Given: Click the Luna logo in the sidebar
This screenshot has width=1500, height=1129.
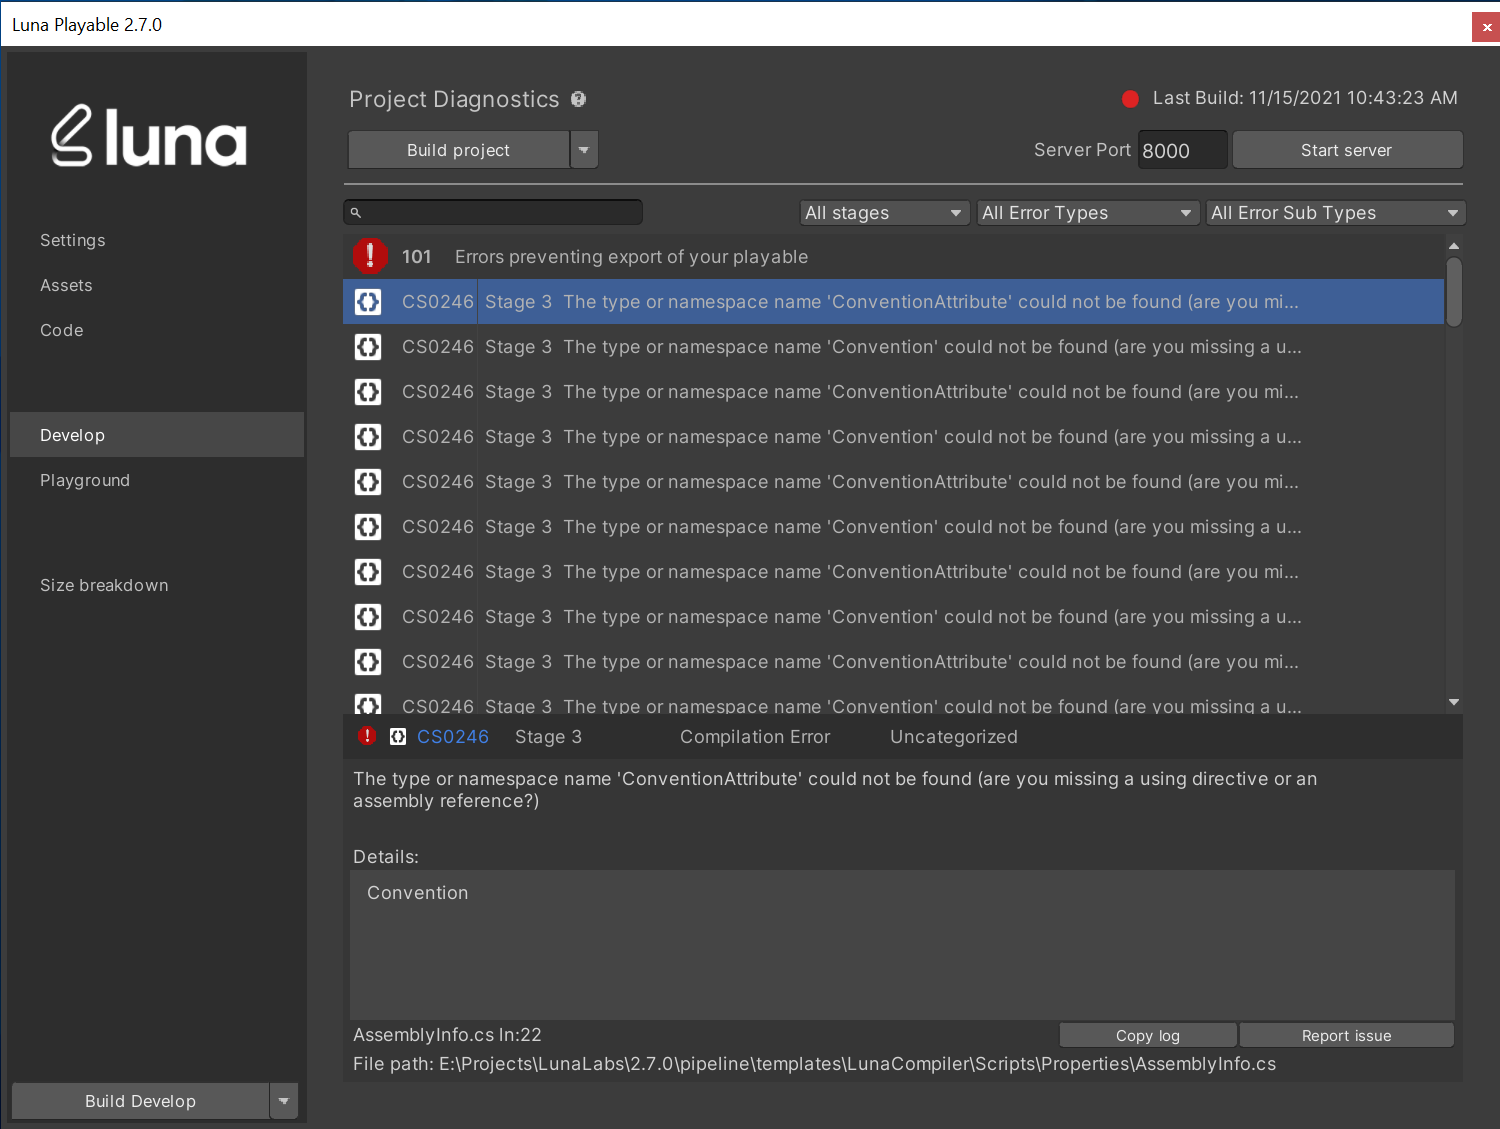Looking at the screenshot, I should point(149,137).
